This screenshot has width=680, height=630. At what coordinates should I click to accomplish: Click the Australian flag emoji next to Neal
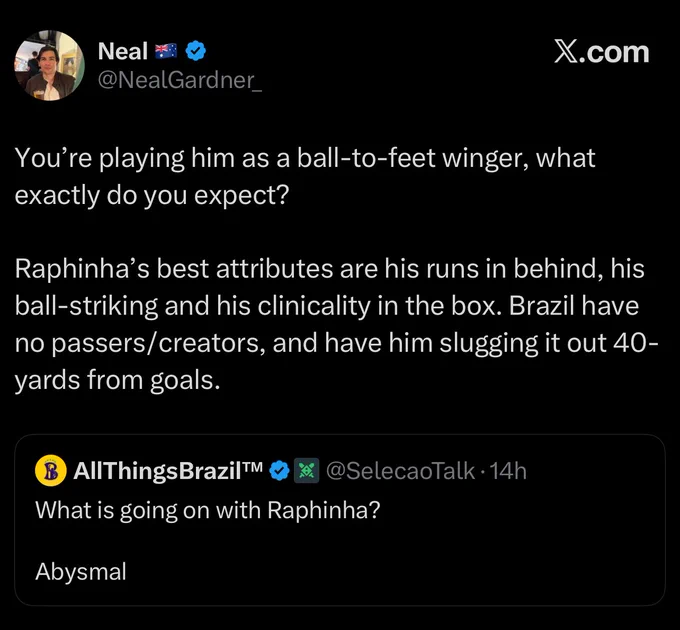(166, 51)
